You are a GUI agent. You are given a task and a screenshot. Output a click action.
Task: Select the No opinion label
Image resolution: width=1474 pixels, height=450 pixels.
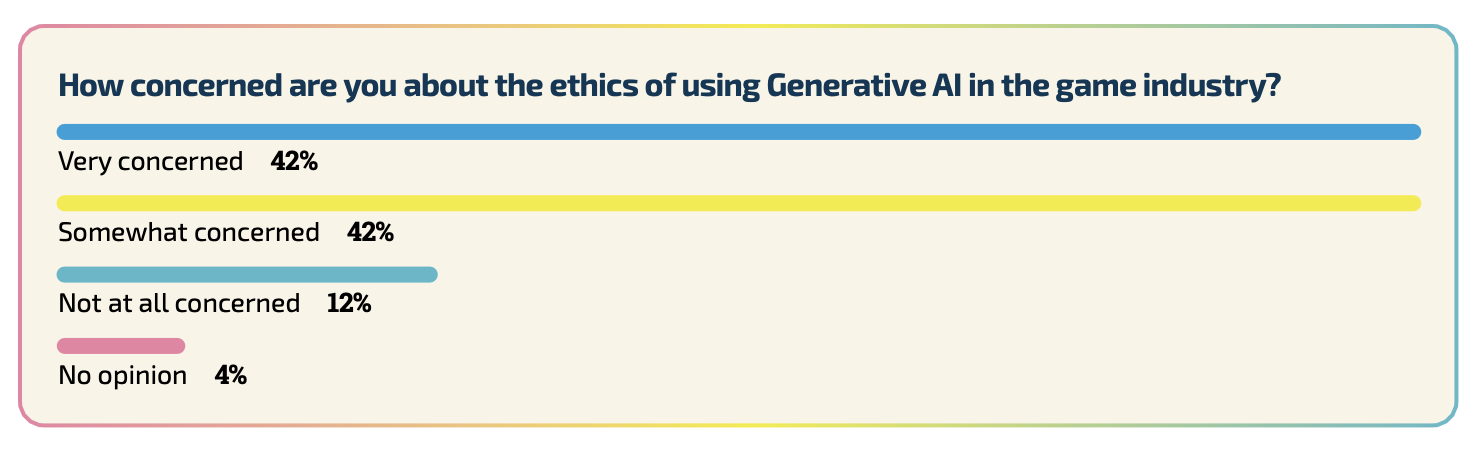123,377
